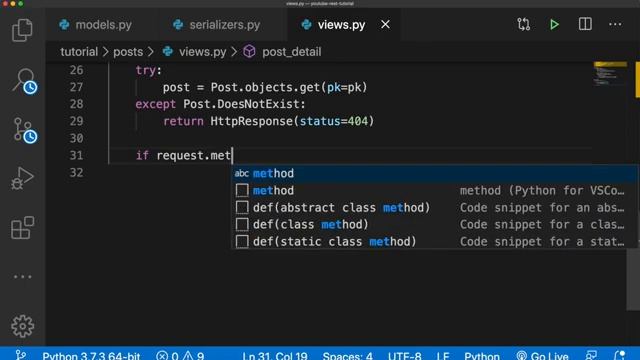Click the Open Changes compare icon
Viewport: 640px width, 360px height.
click(x=524, y=24)
